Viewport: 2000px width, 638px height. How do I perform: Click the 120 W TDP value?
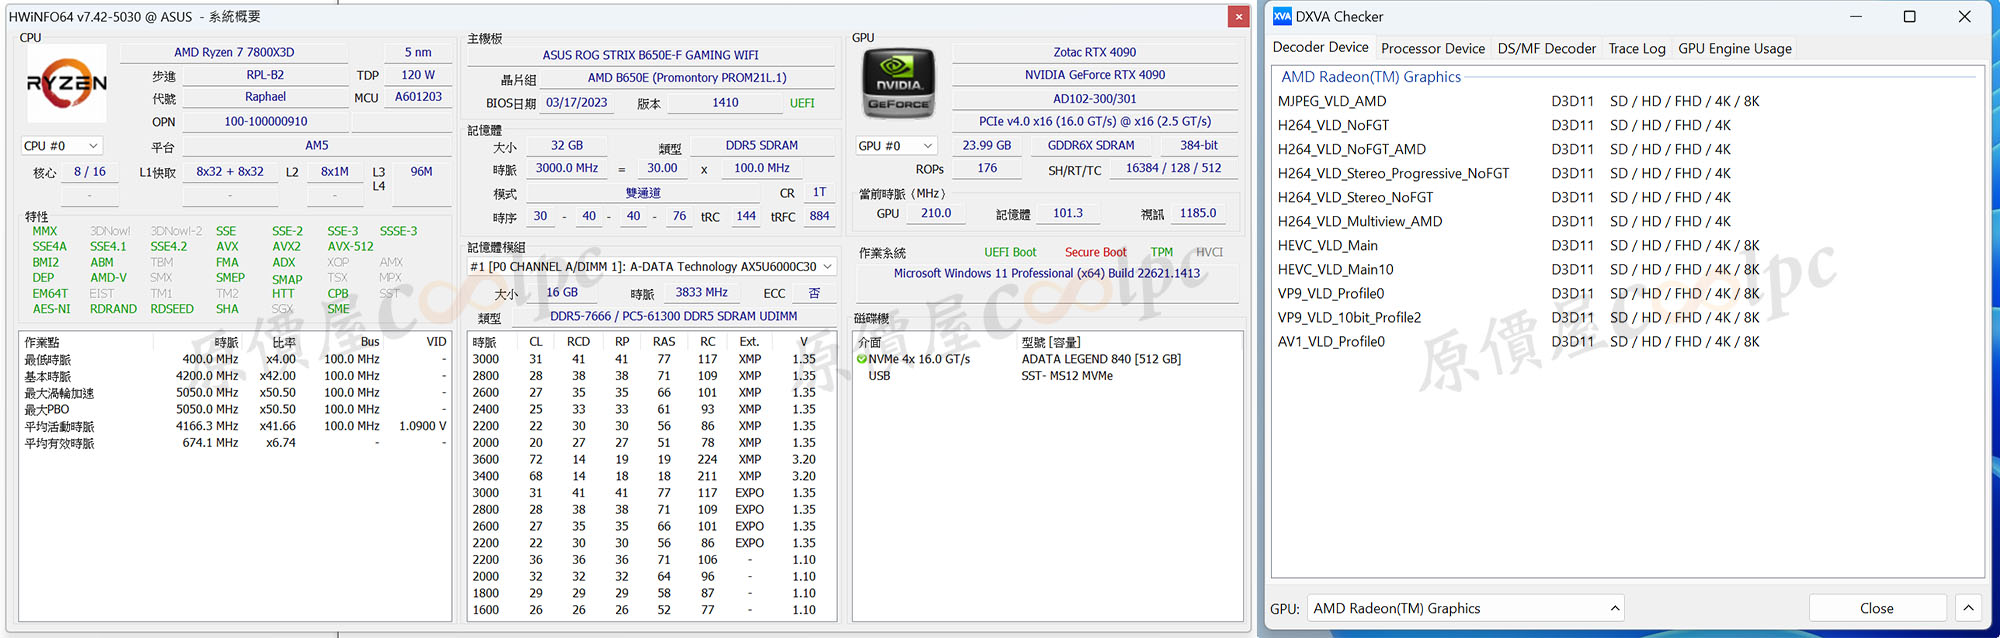418,75
